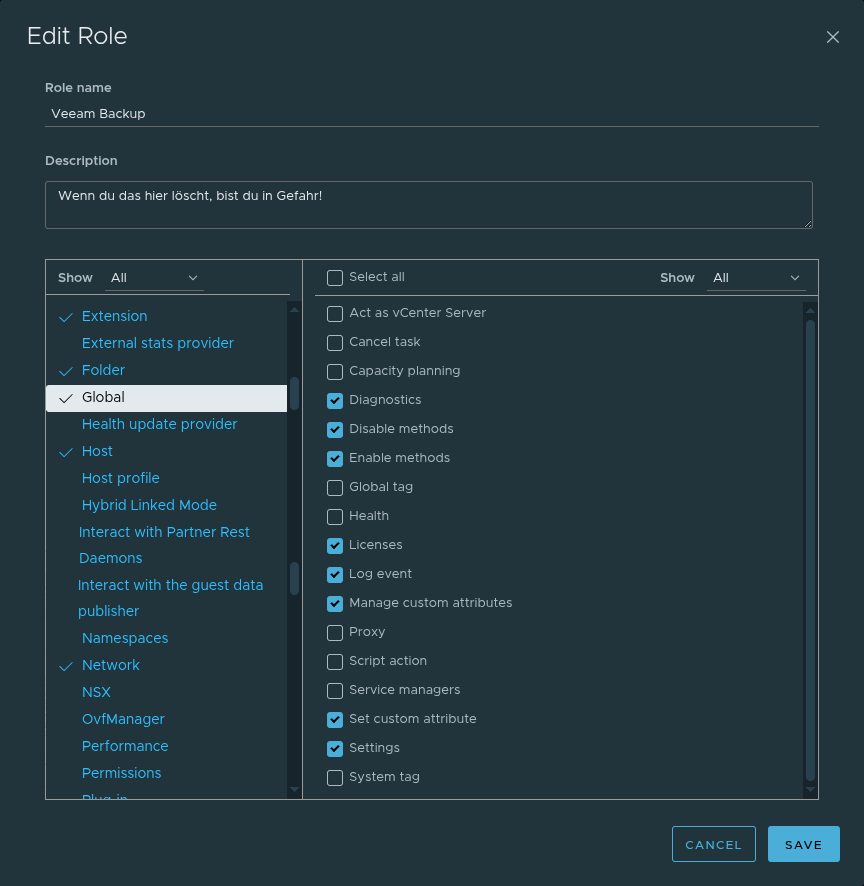Uncheck the Settings privilege
This screenshot has width=864, height=886.
click(335, 749)
